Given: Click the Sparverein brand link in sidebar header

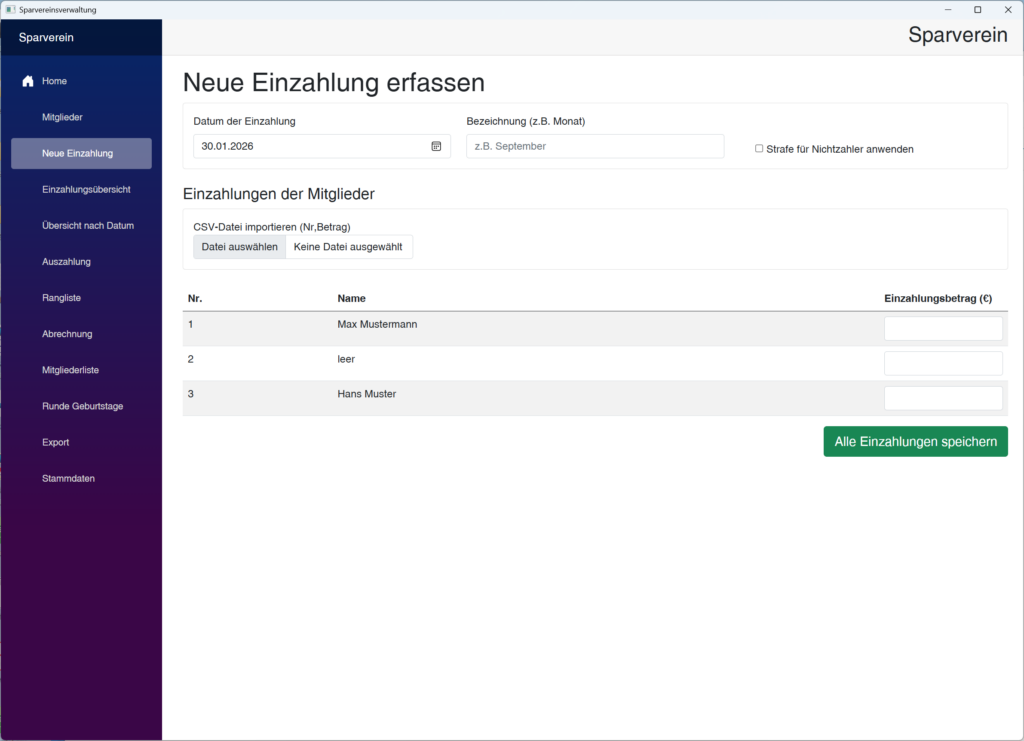Looking at the screenshot, I should 46,38.
